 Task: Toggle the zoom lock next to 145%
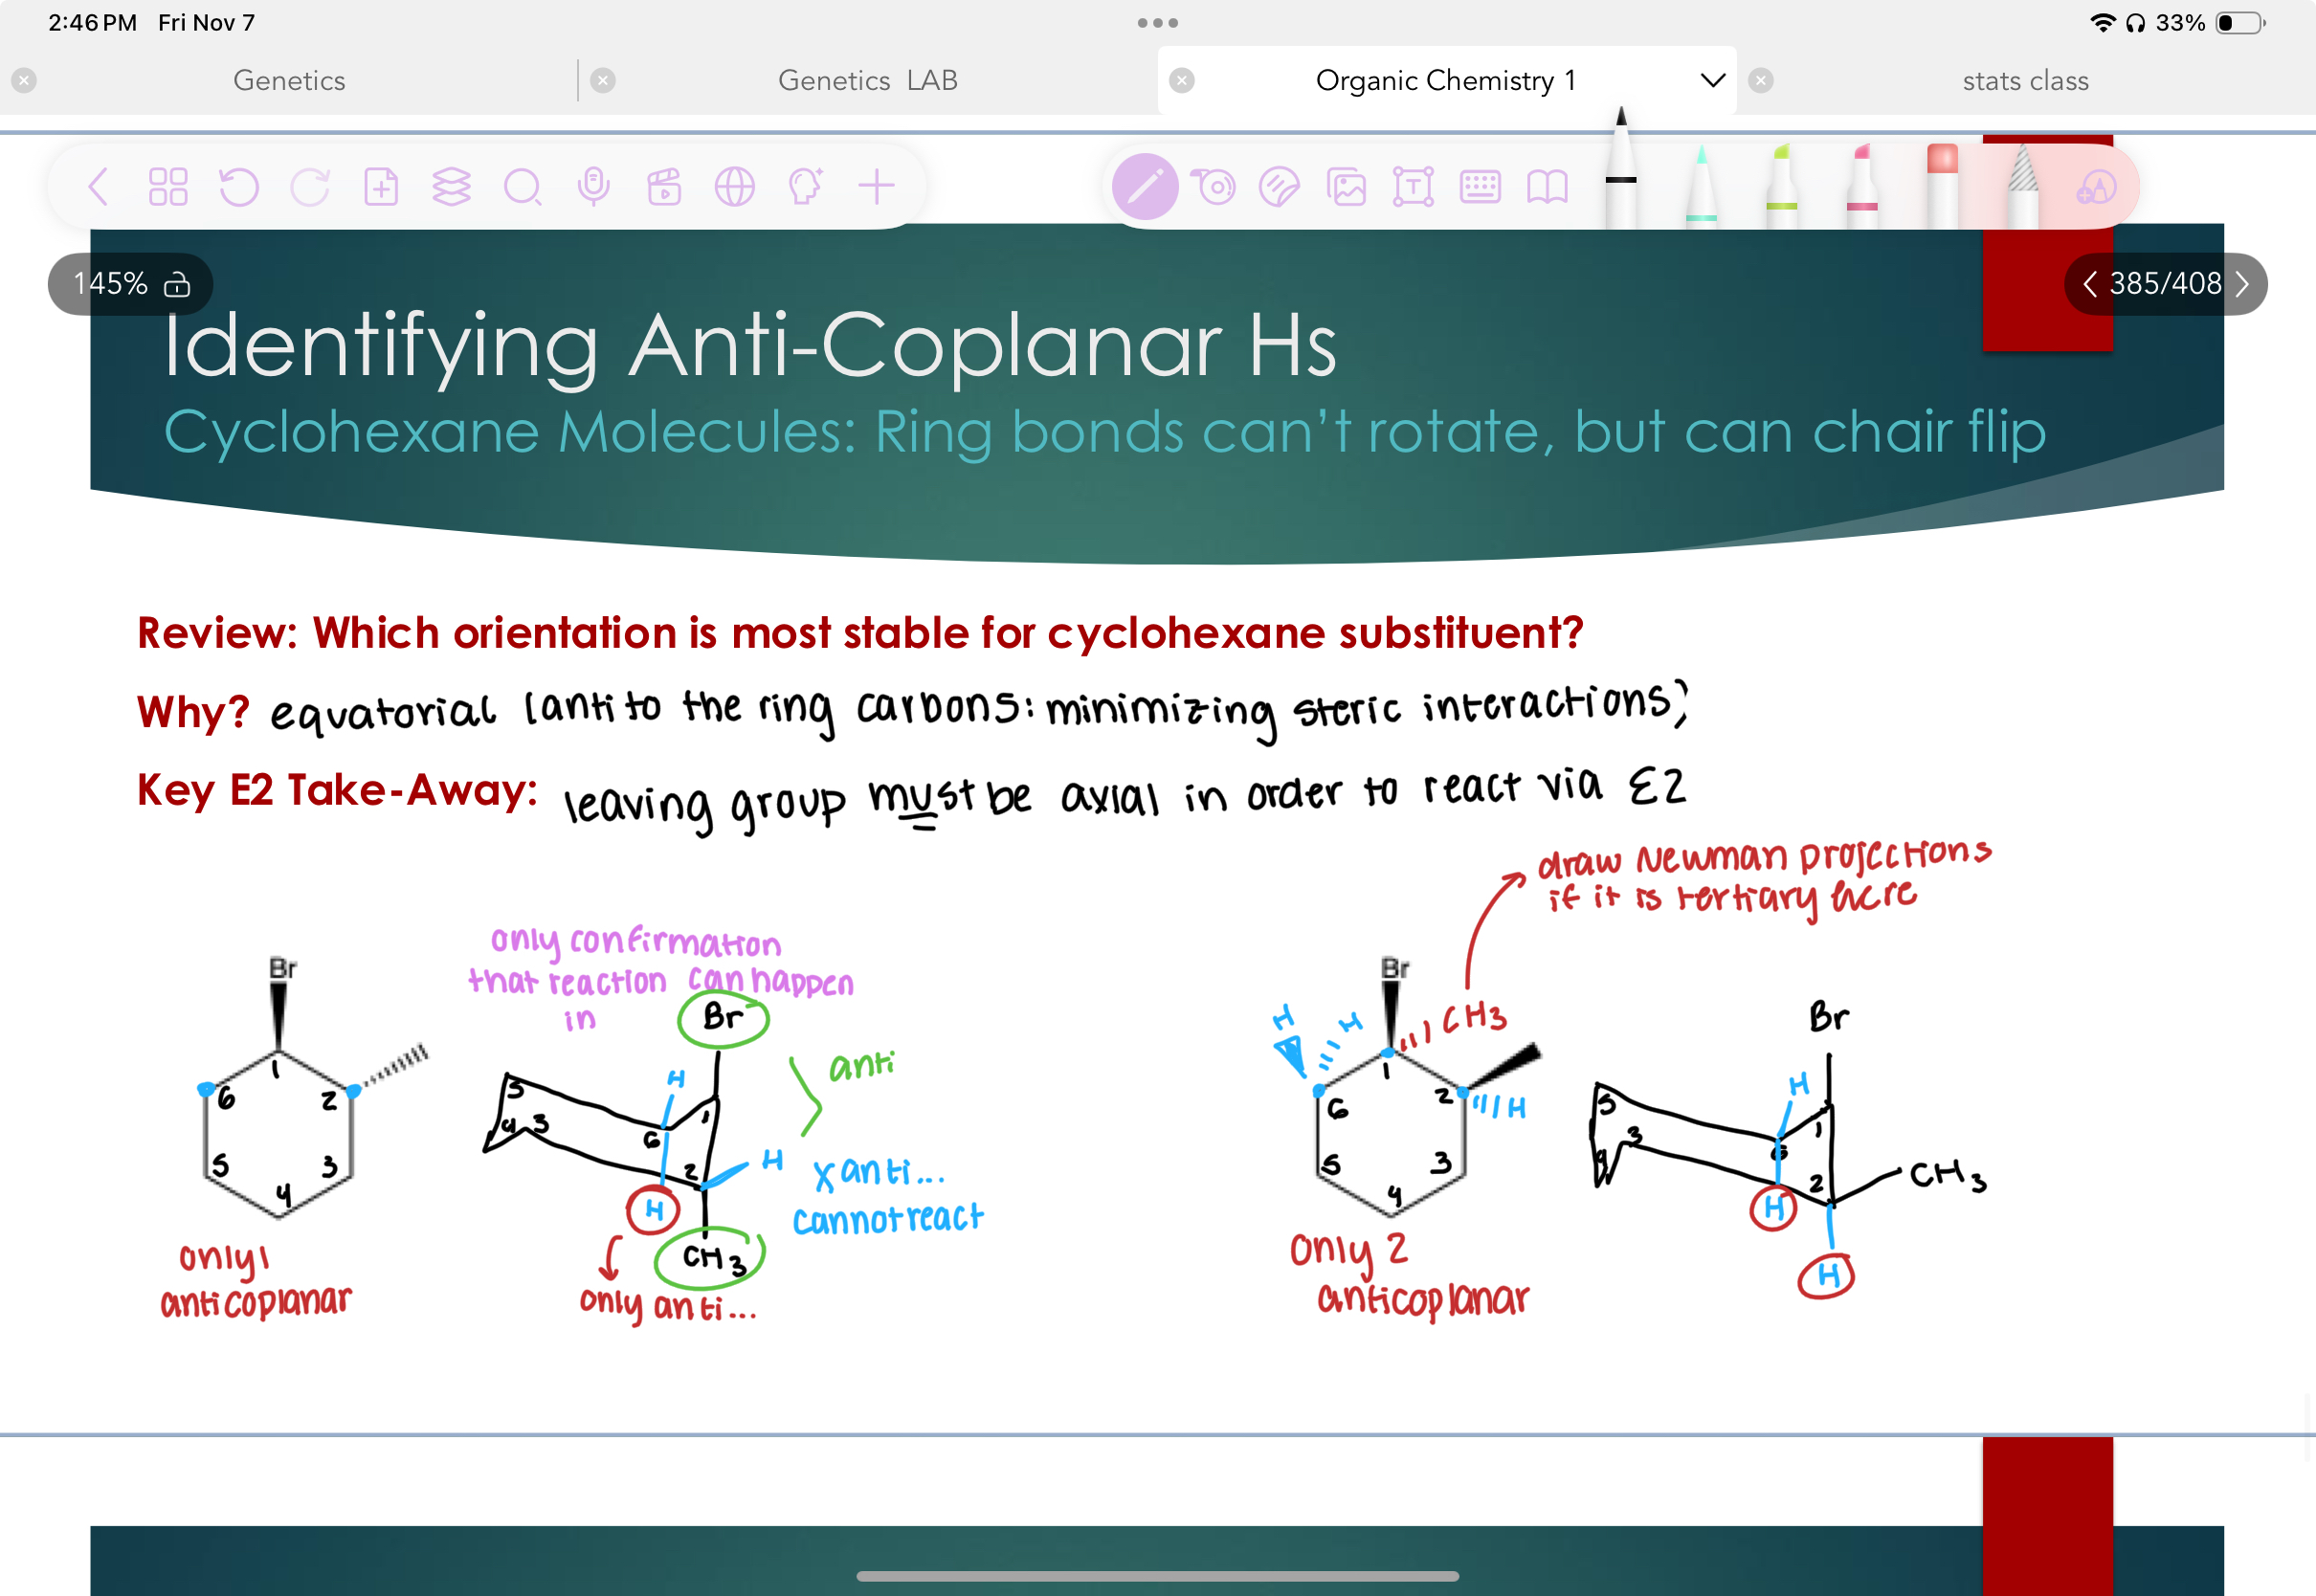coord(178,284)
